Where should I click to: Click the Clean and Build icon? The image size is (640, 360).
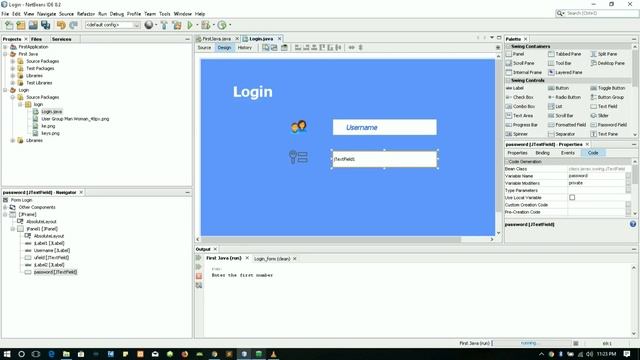pos(177,25)
